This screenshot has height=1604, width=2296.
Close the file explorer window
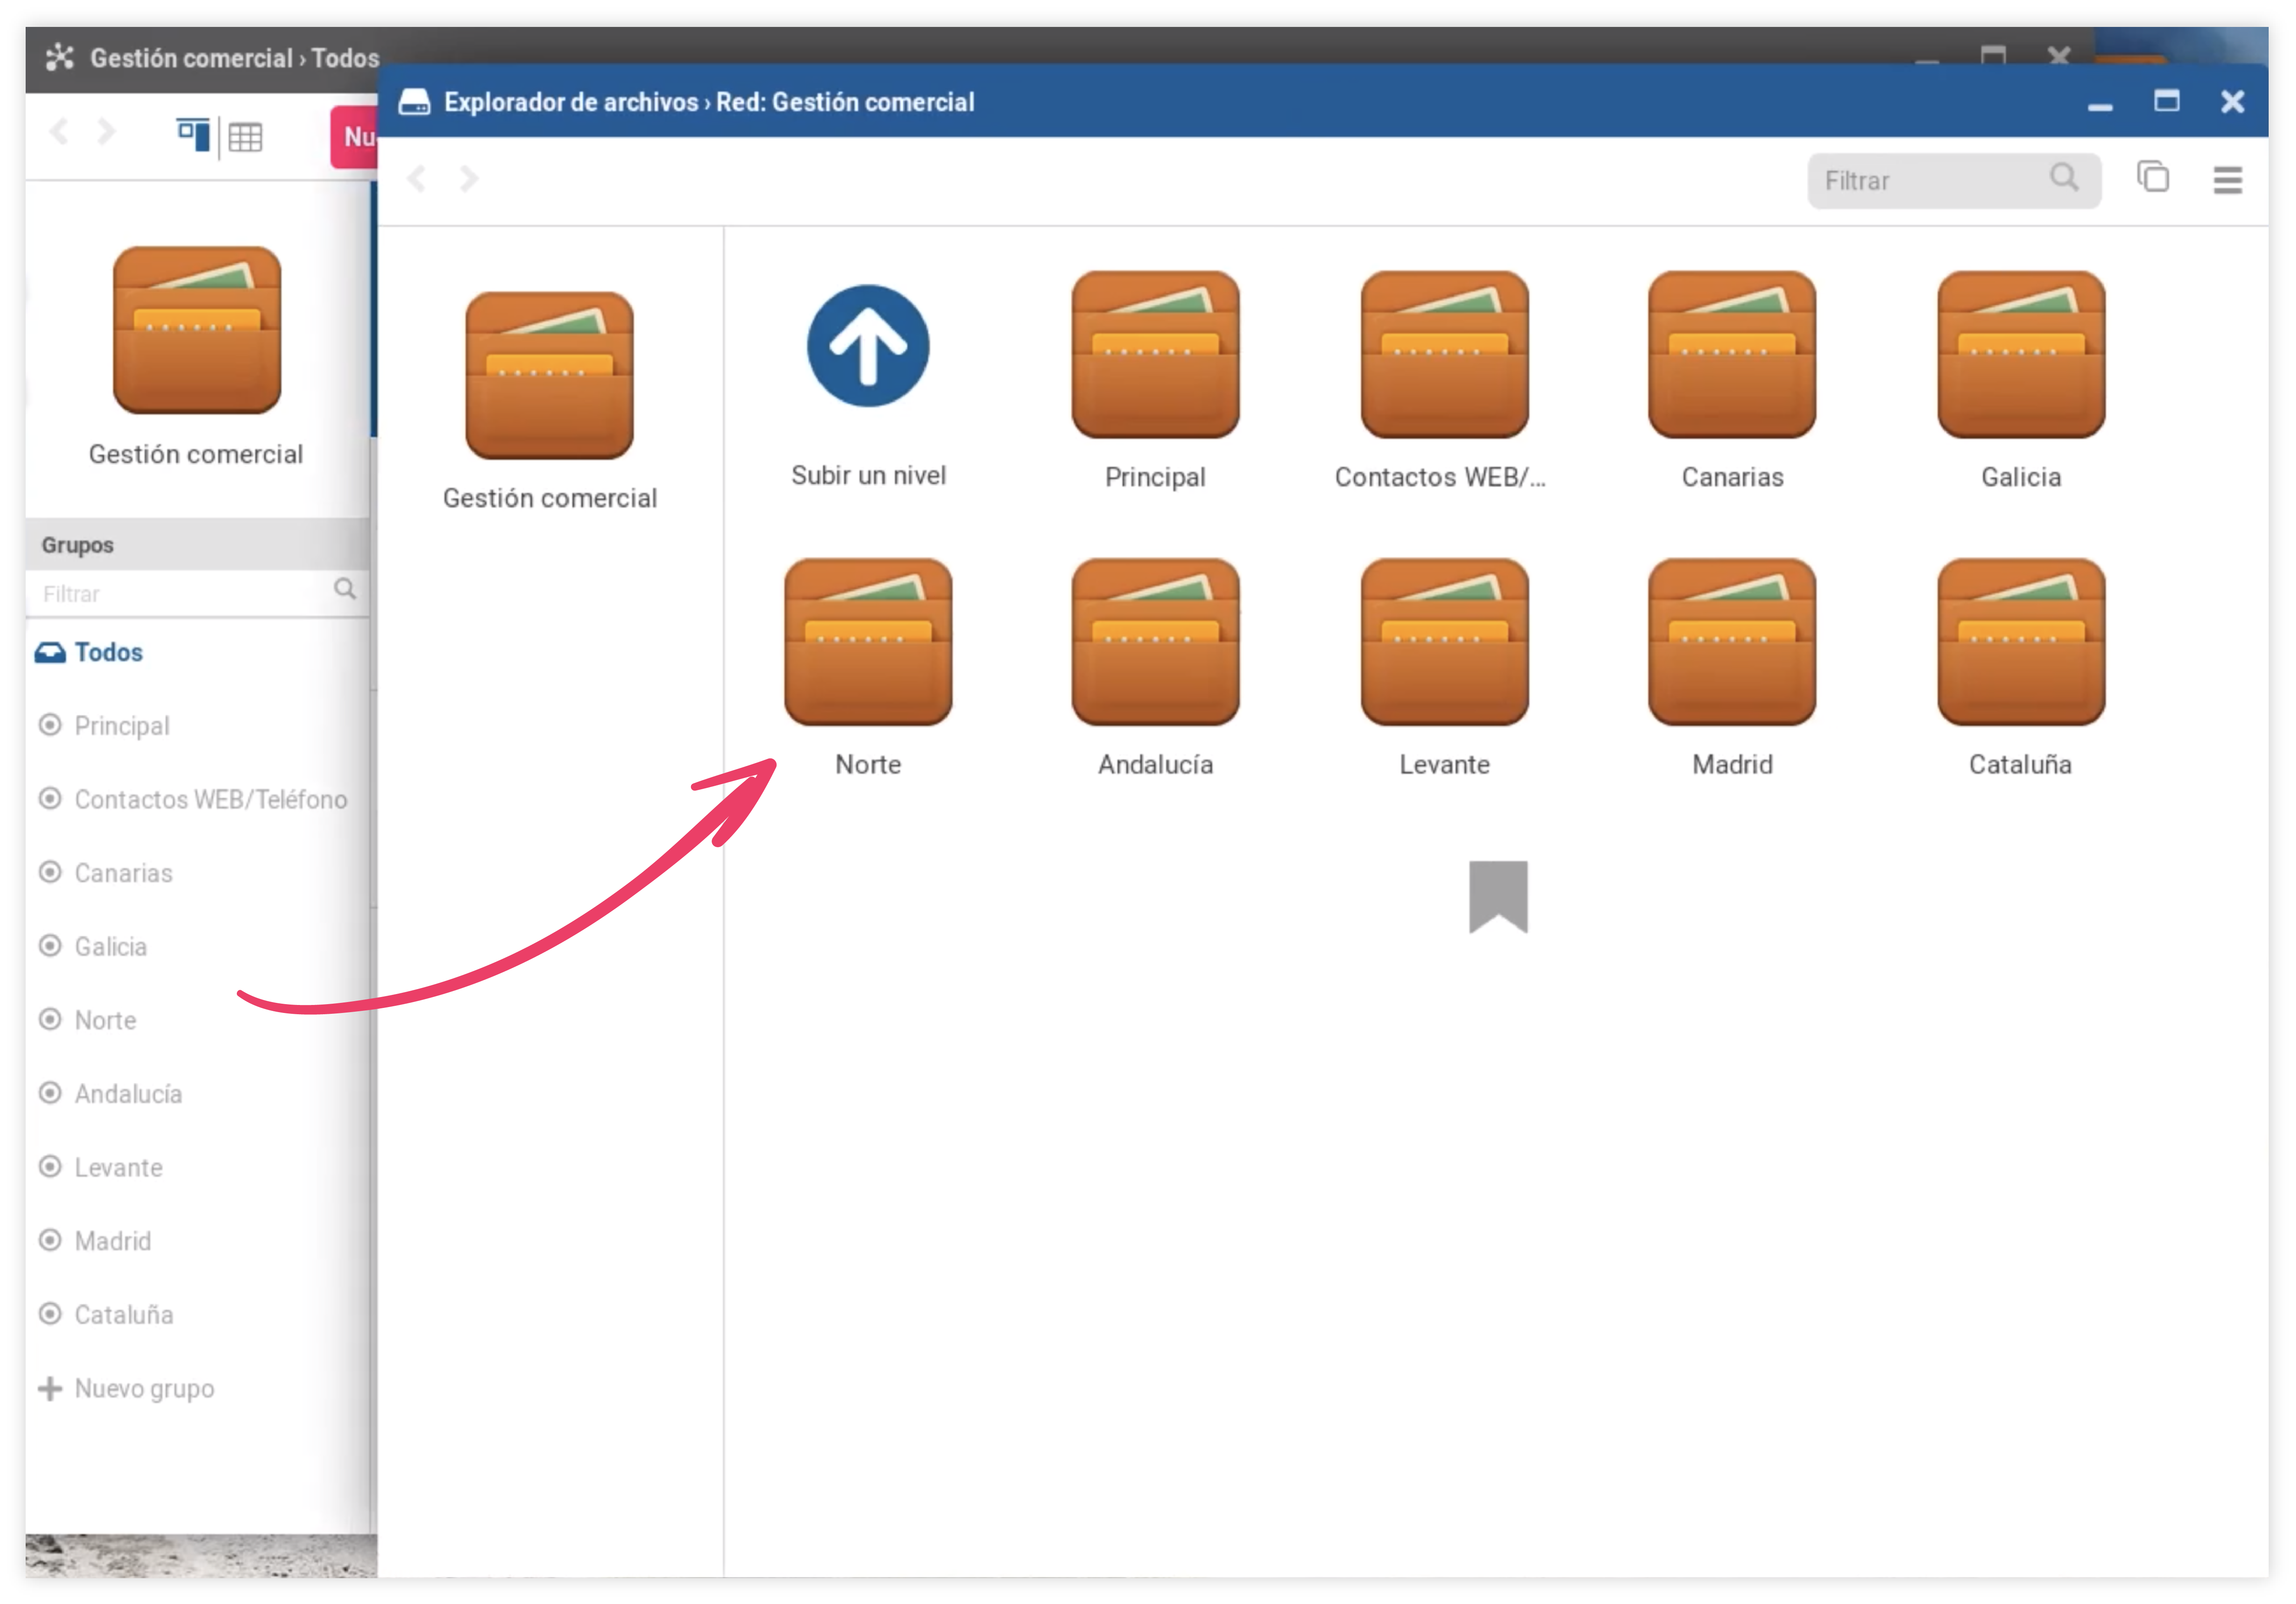(x=2232, y=102)
